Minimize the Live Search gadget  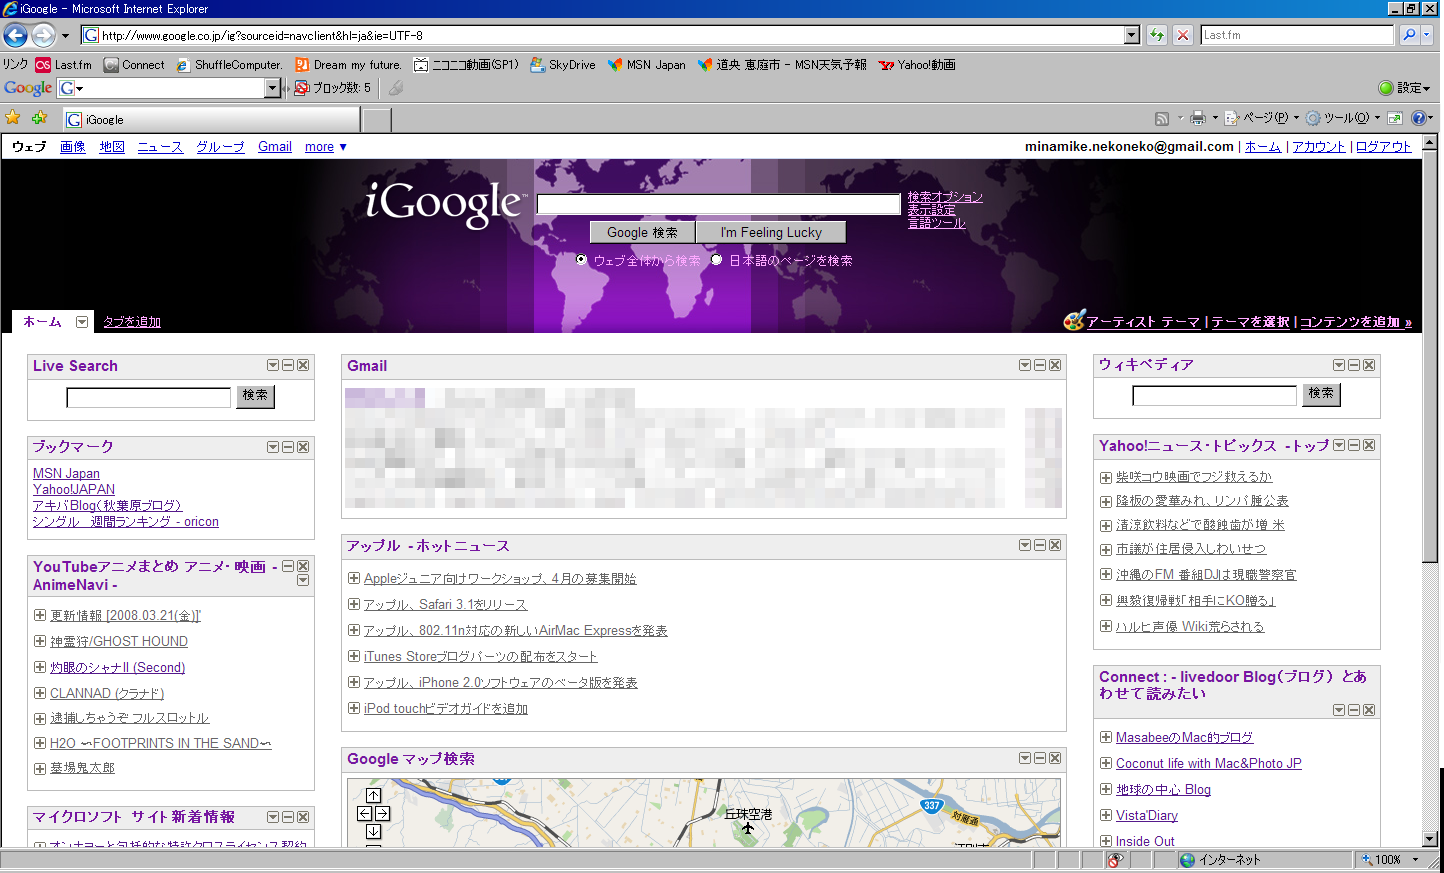(288, 366)
